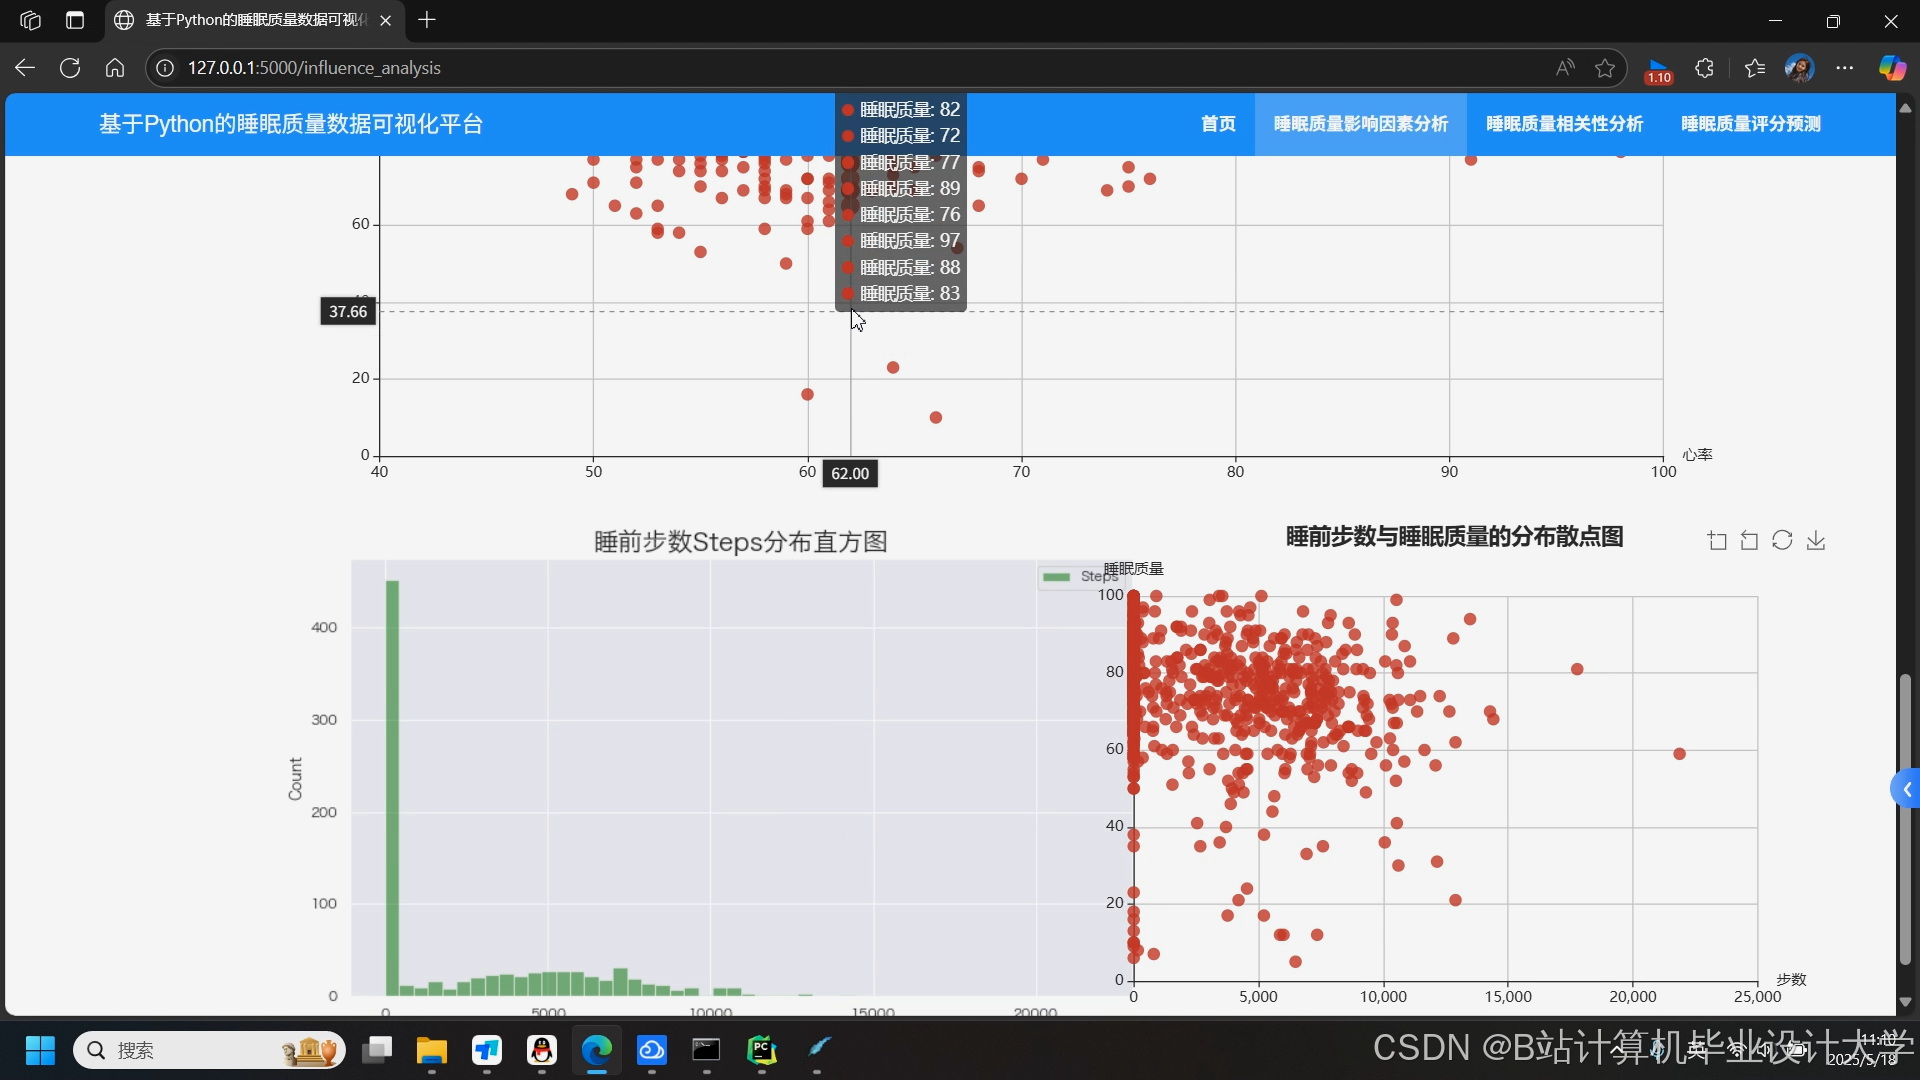Click the platform title 基于Python的睡眠质量数据可视化平台

click(291, 124)
